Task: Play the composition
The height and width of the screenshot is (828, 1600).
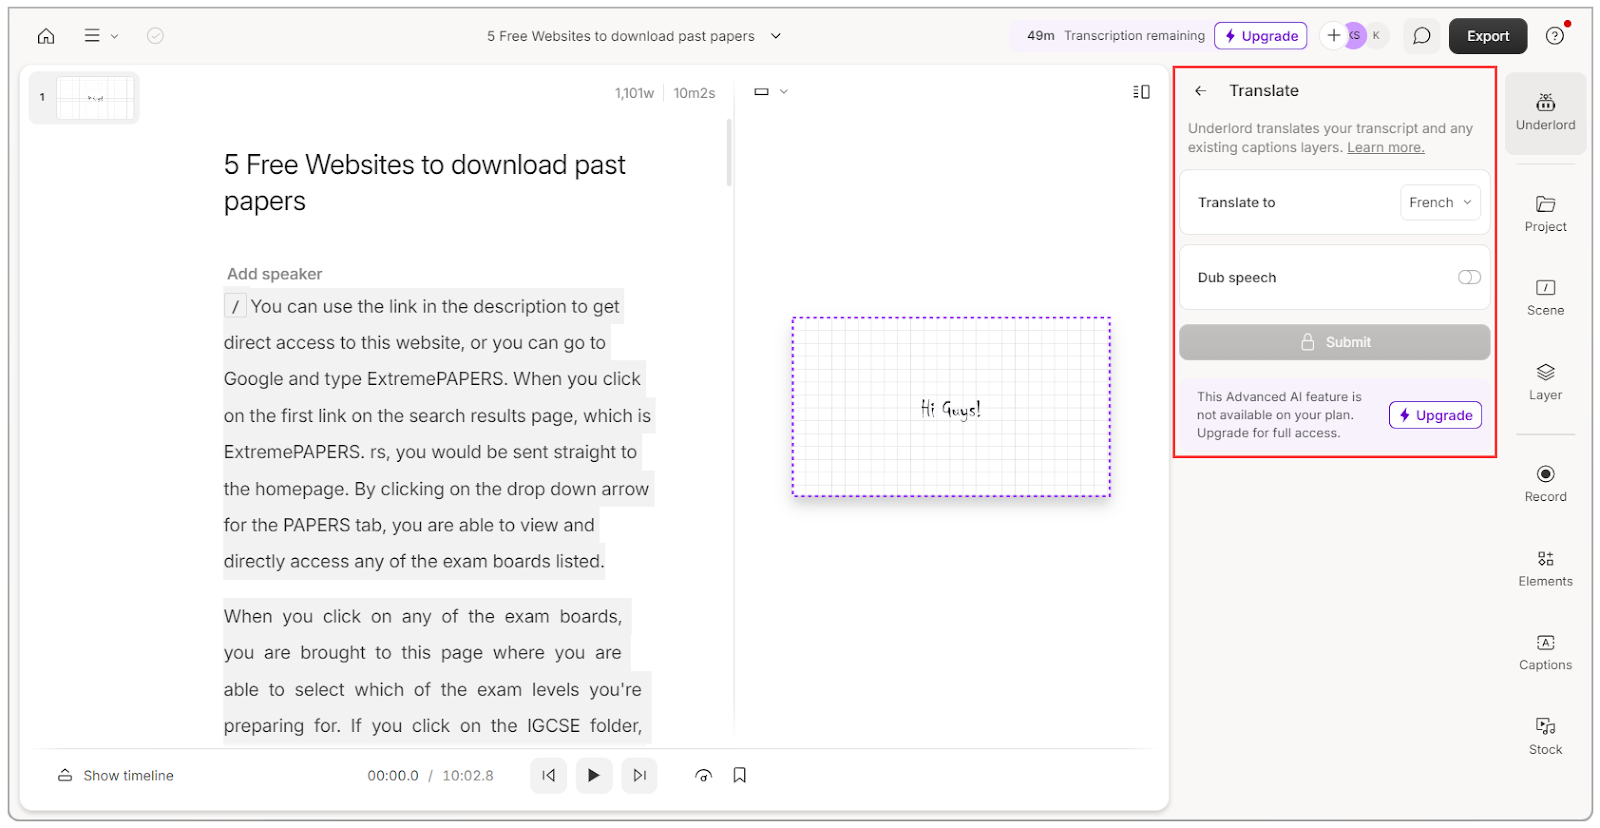Action: click(x=594, y=775)
